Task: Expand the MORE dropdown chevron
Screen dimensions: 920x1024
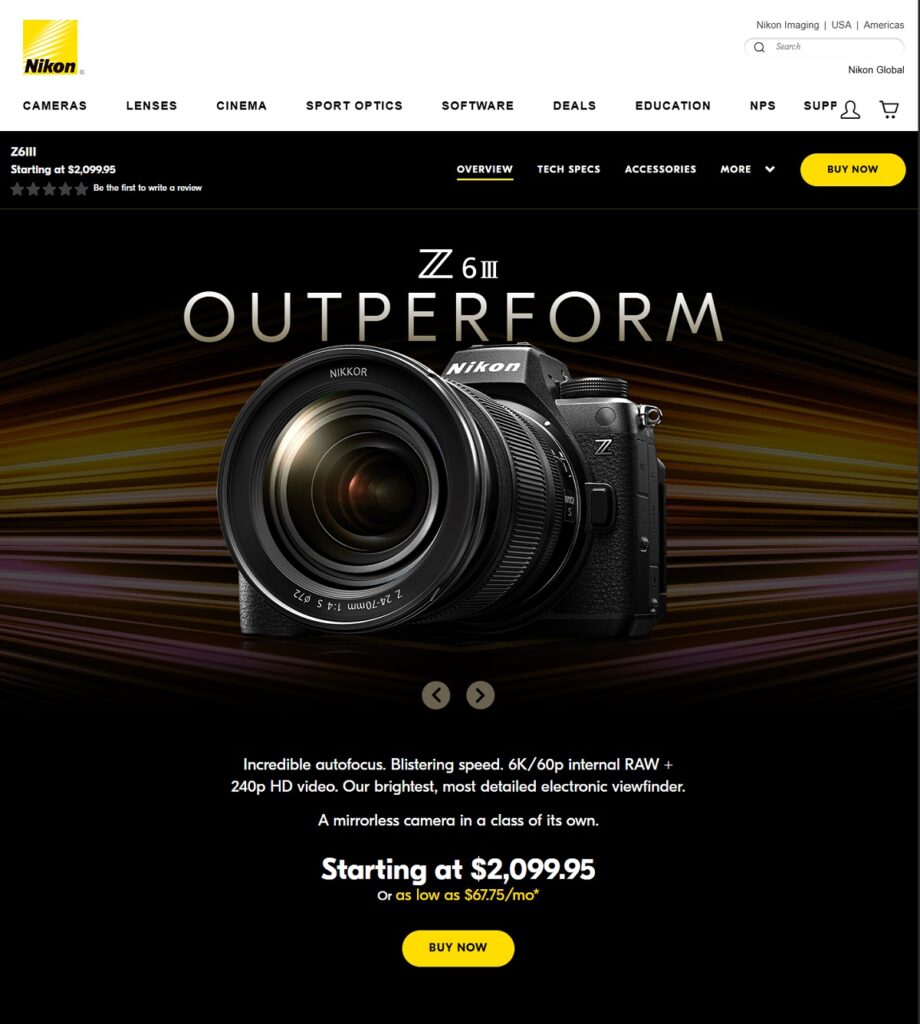Action: 770,169
